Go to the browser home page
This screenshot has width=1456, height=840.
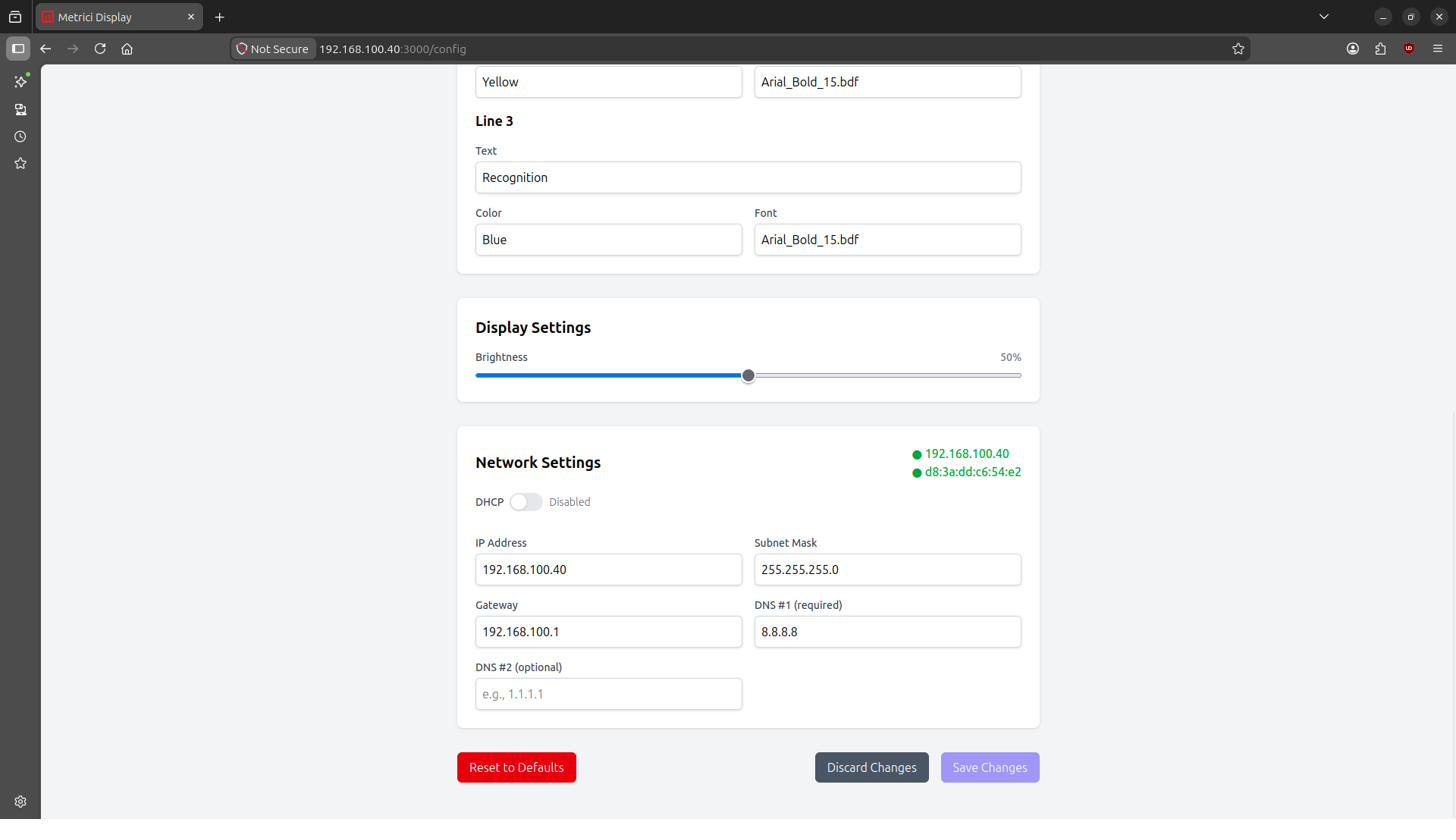[x=127, y=48]
